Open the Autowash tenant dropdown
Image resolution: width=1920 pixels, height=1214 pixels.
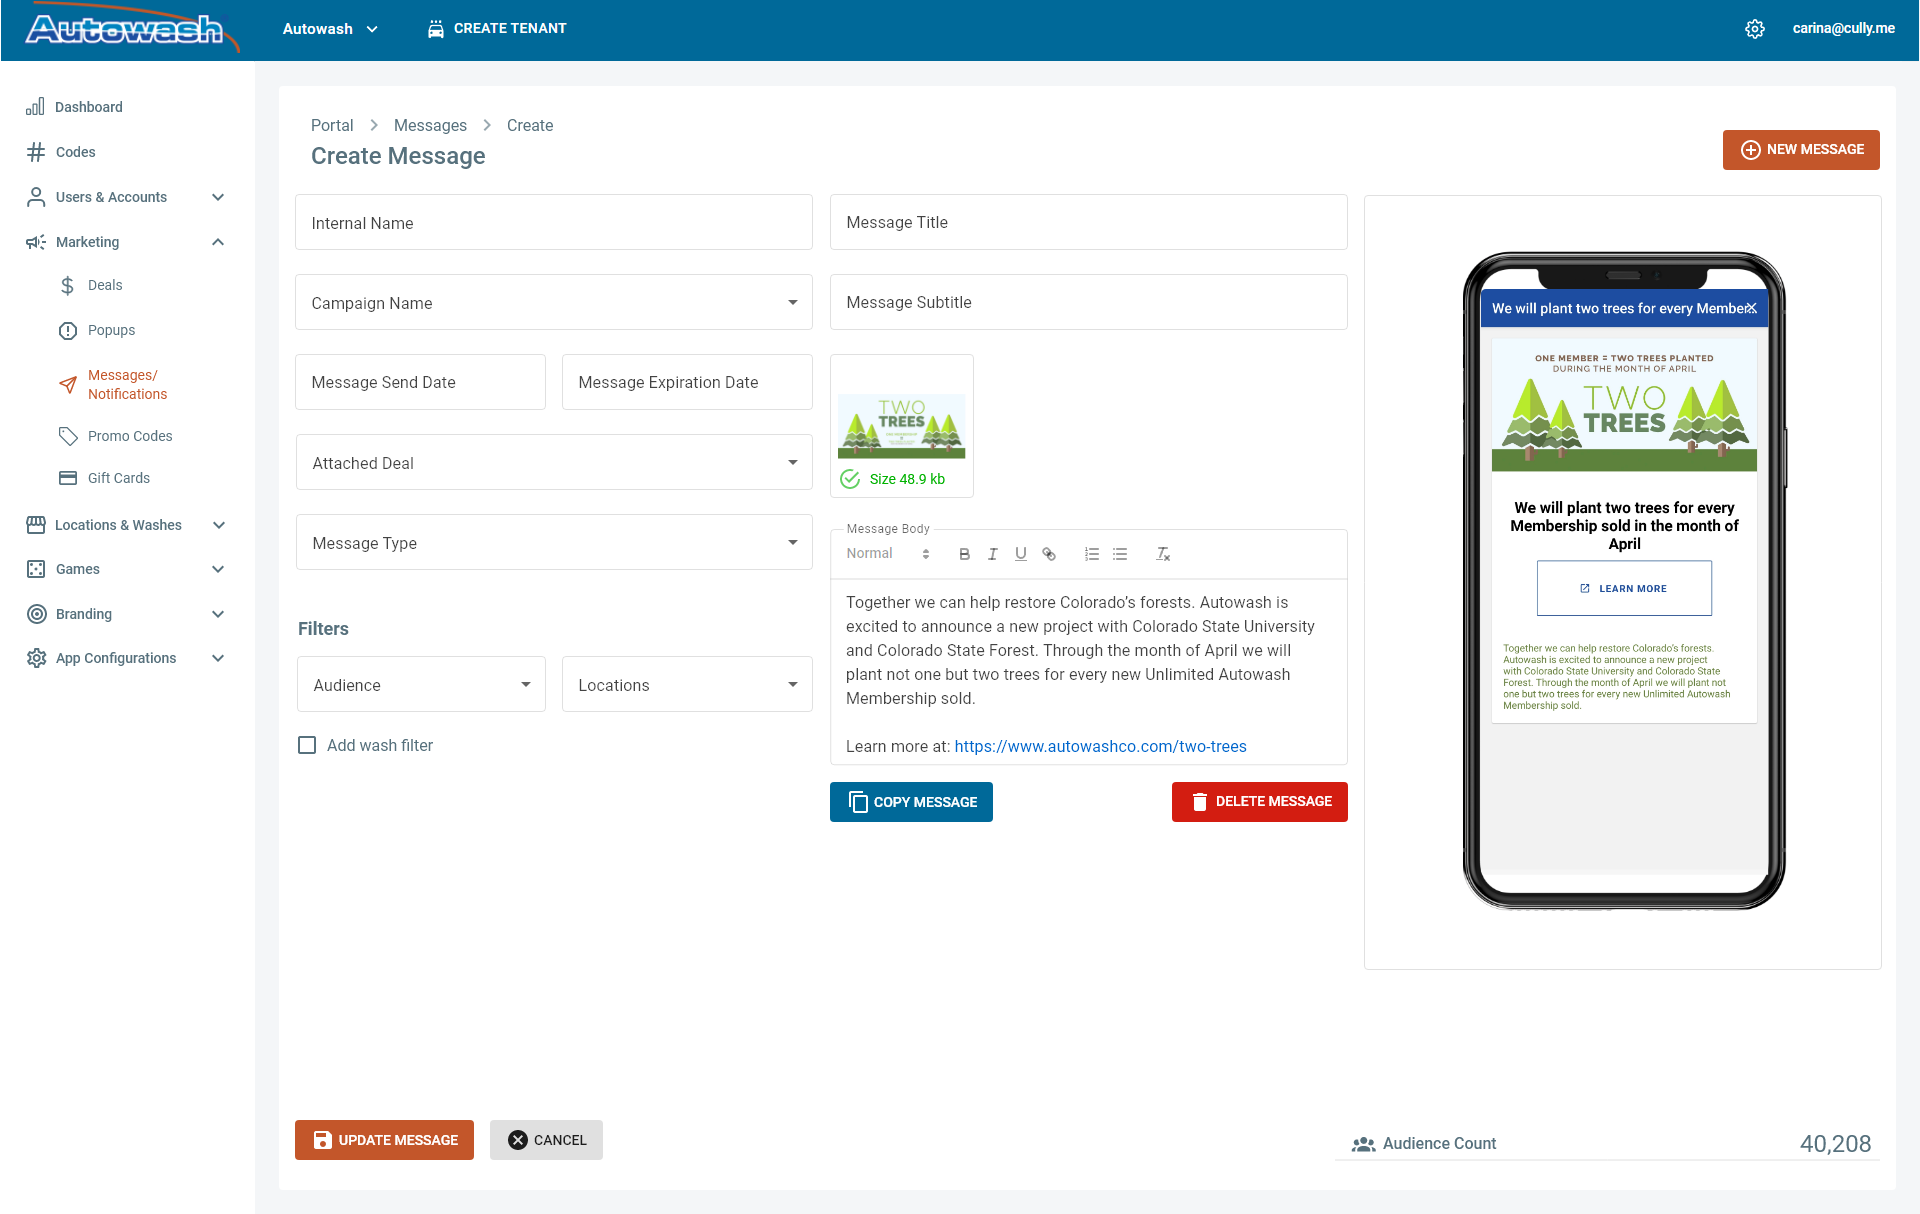point(331,29)
